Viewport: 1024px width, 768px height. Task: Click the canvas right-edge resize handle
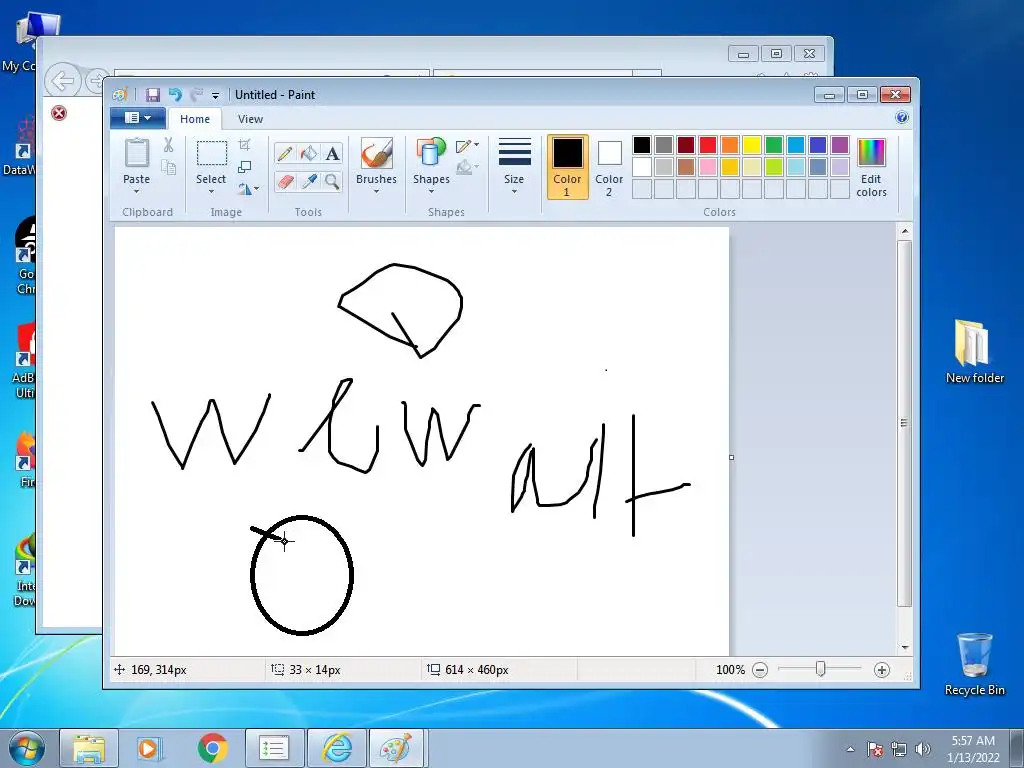pyautogui.click(x=731, y=457)
